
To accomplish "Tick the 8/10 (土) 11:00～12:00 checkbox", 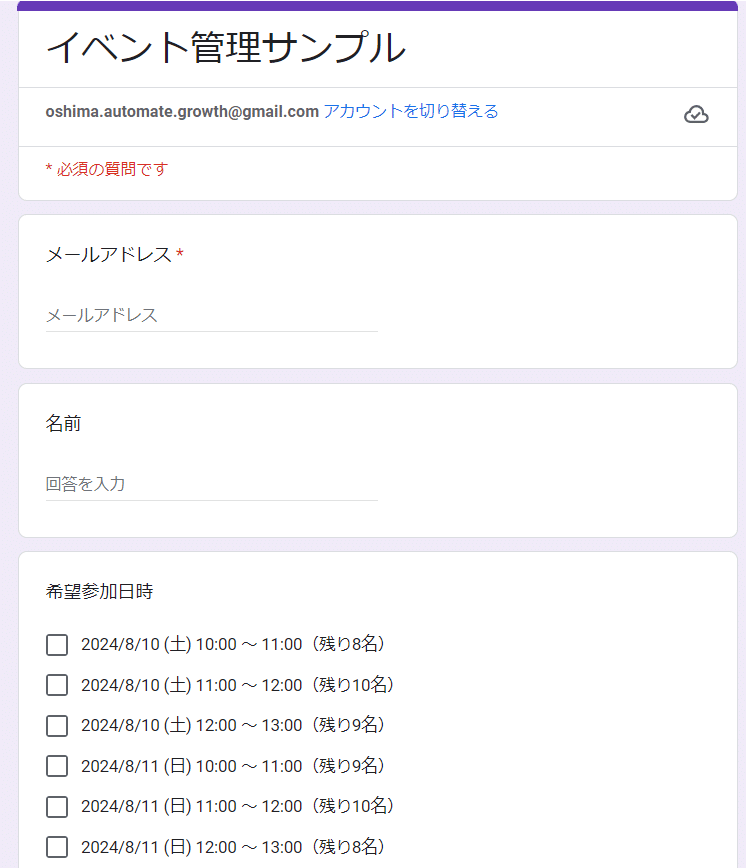I will pyautogui.click(x=57, y=685).
